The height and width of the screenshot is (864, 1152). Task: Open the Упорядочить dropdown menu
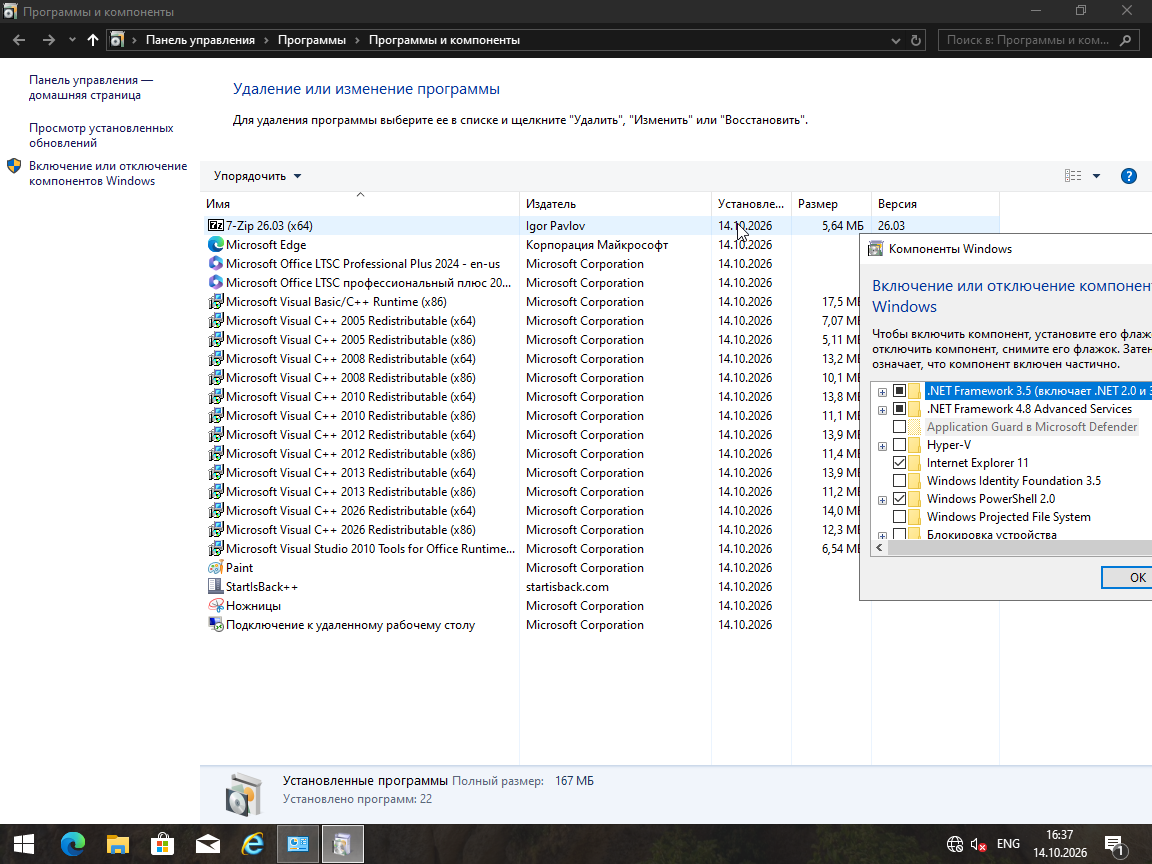pos(257,176)
